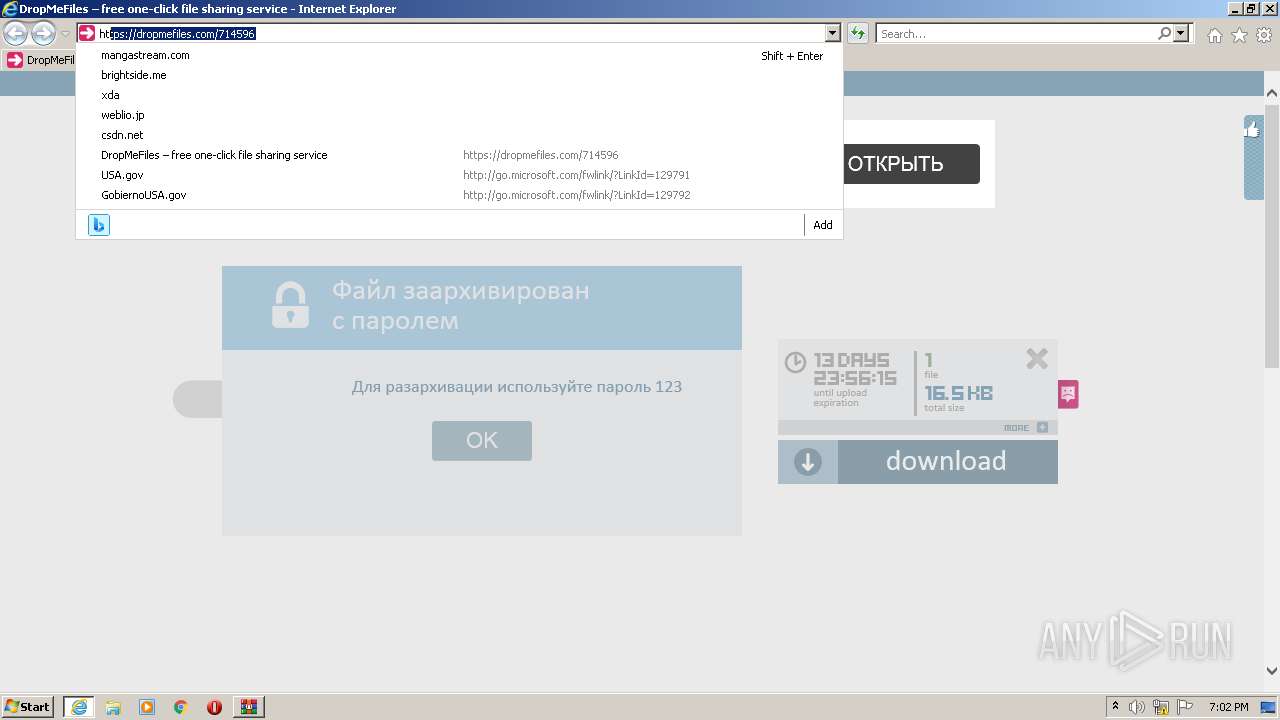
Task: Launch Opera browser from taskbar
Action: [214, 707]
